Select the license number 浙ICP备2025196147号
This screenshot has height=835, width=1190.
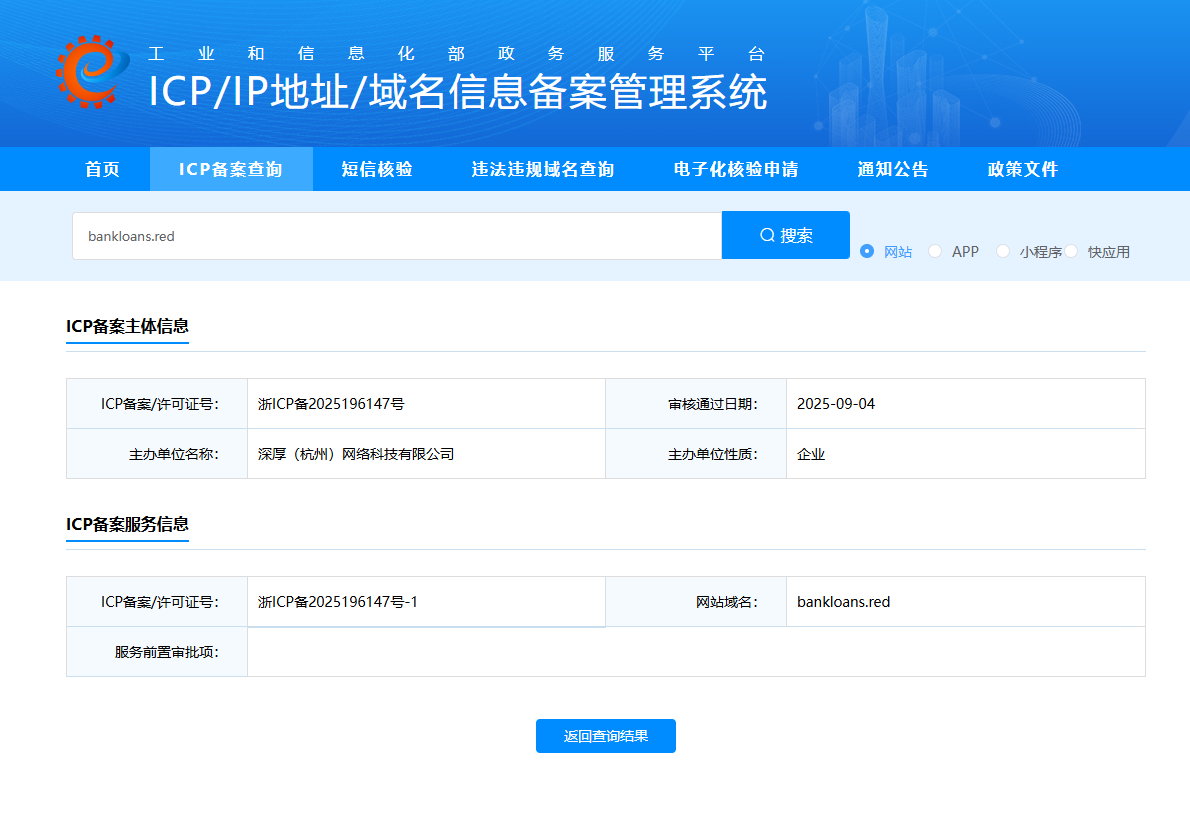[x=331, y=404]
